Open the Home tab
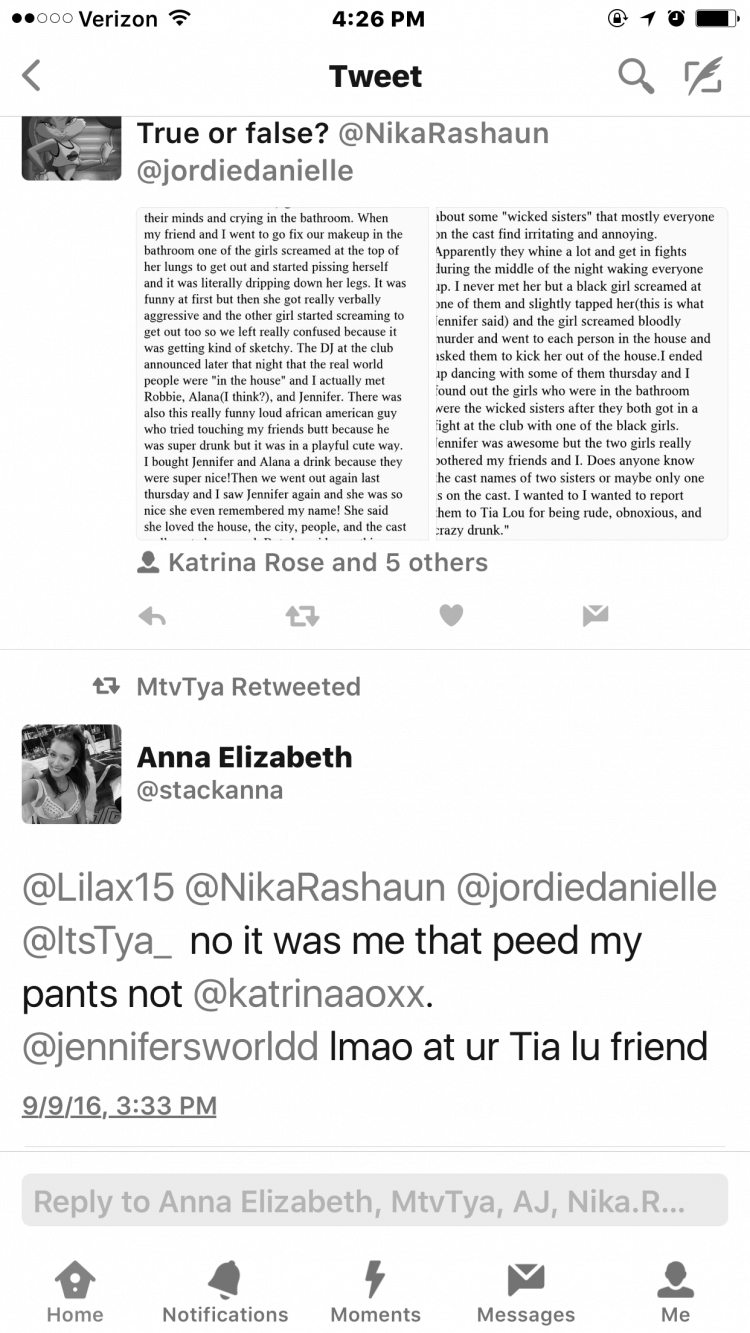The image size is (750, 1333). tap(75, 1291)
